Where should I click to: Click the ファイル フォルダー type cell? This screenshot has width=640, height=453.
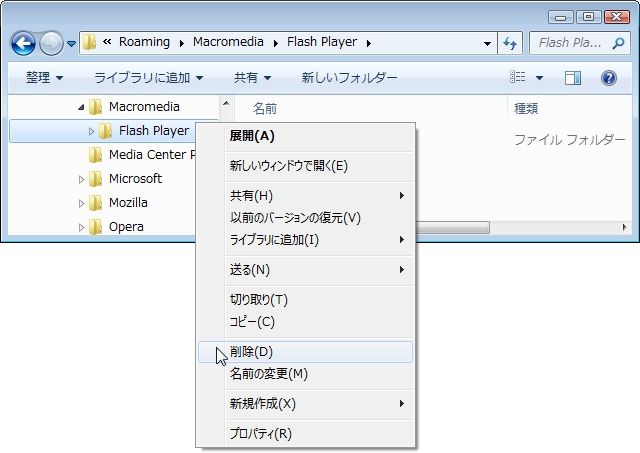click(569, 140)
